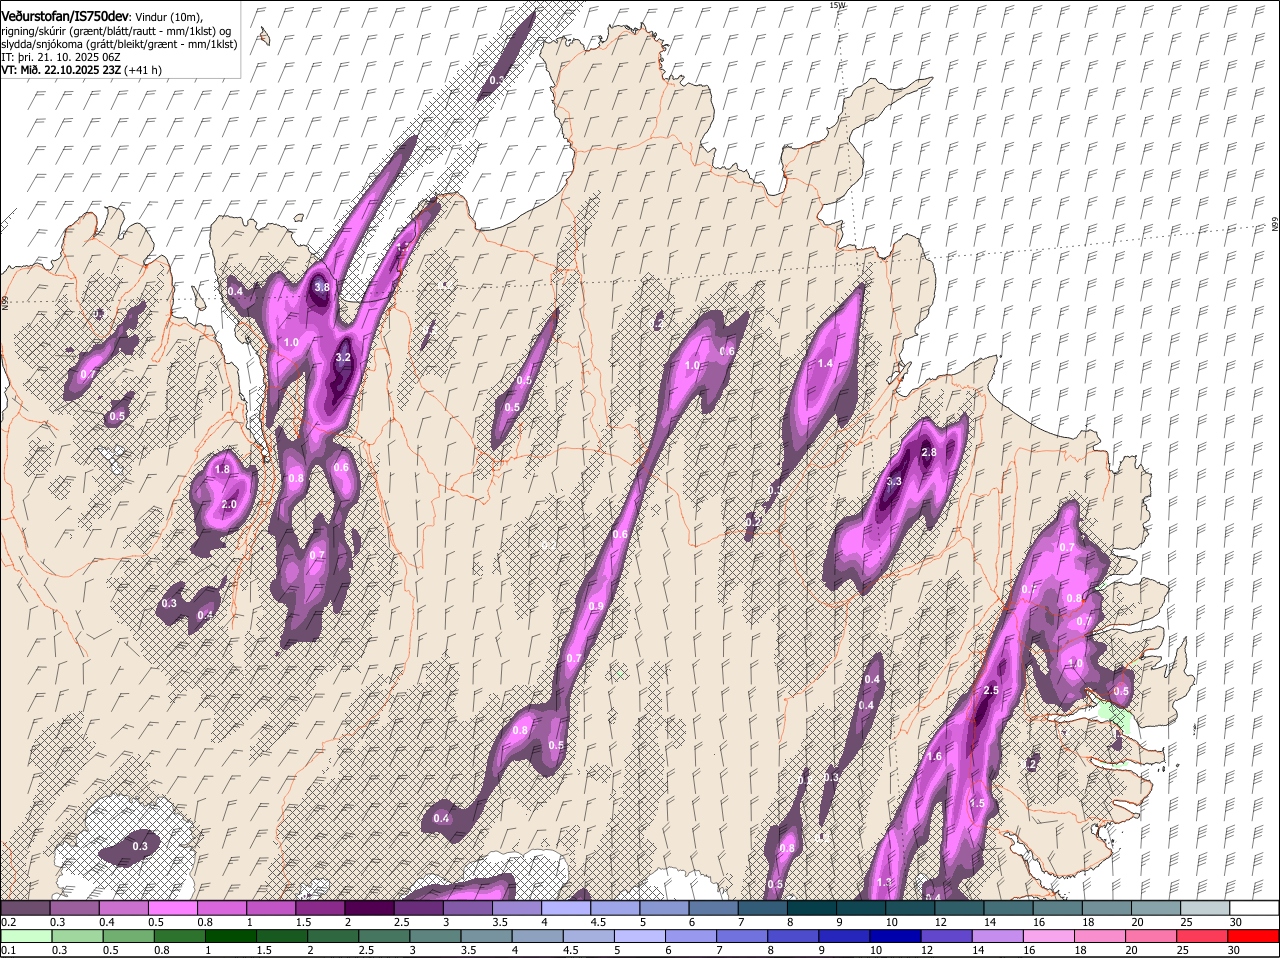Click the '2.0' precipitation value on the map
1280x958 pixels.
(229, 505)
